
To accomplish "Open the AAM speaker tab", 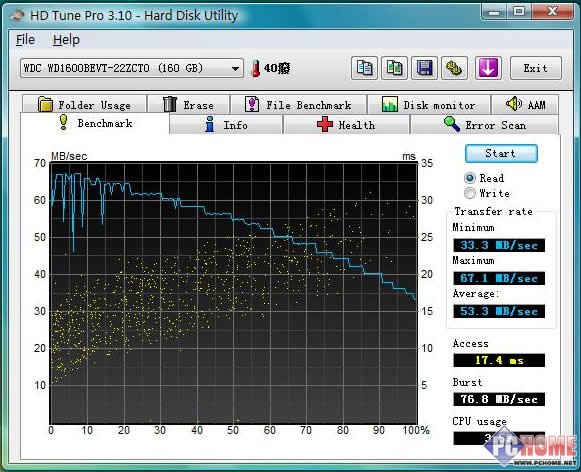I will point(525,104).
